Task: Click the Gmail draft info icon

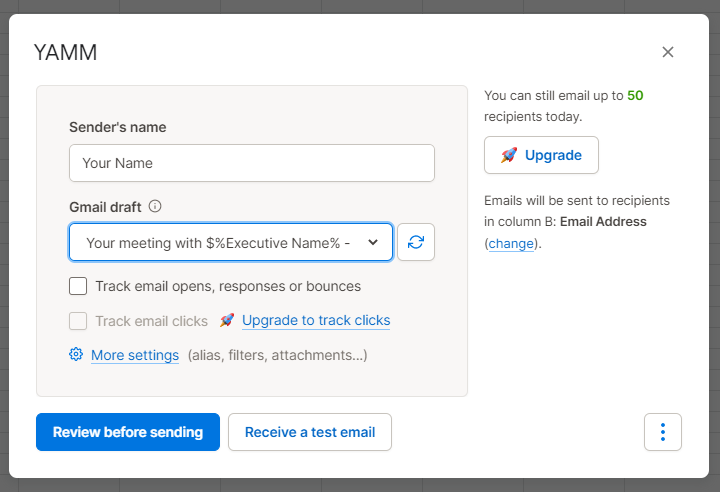Action: point(155,206)
